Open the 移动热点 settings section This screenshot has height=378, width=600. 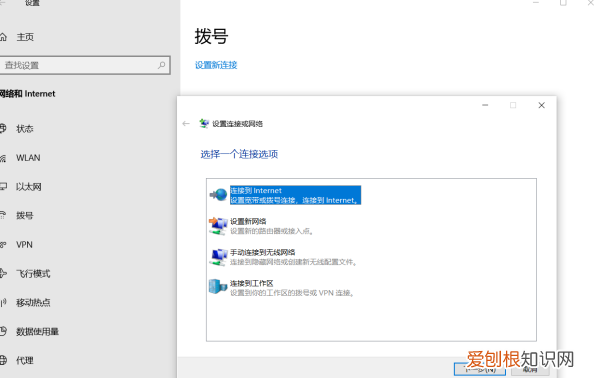coord(33,302)
